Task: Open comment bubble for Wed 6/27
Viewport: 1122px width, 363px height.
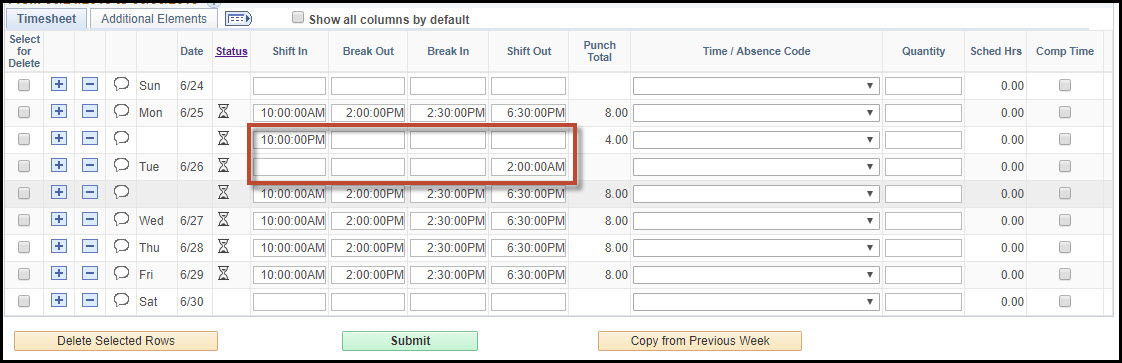Action: point(121,219)
